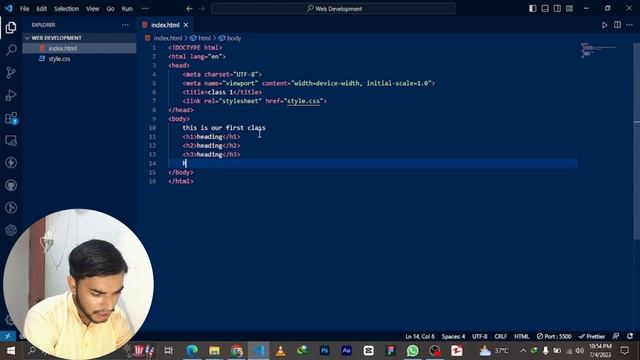
Task: Change indentation via Spaces: 4
Action: tap(453, 336)
